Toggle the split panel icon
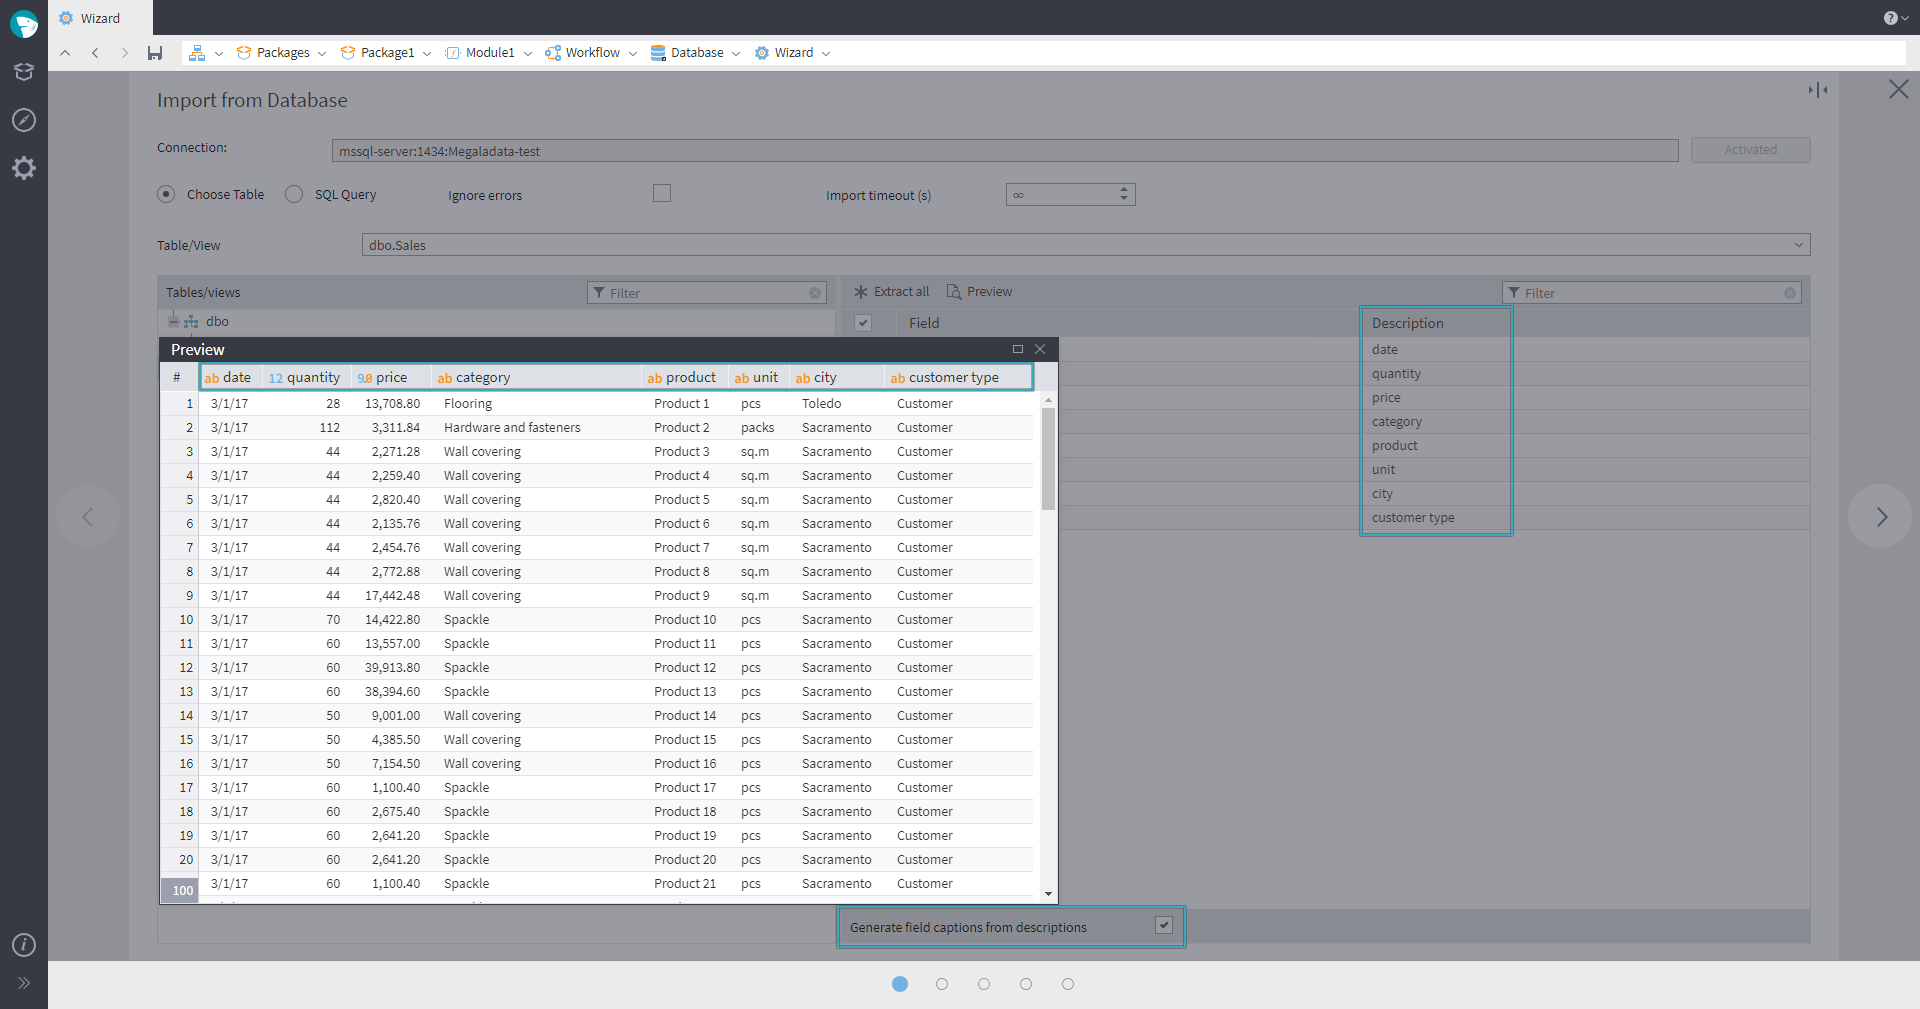This screenshot has width=1920, height=1009. (x=1817, y=90)
